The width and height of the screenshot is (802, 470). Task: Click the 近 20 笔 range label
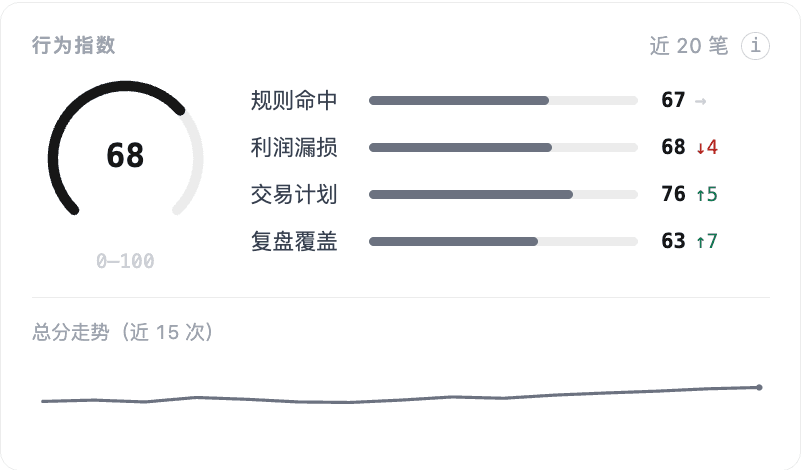point(688,46)
